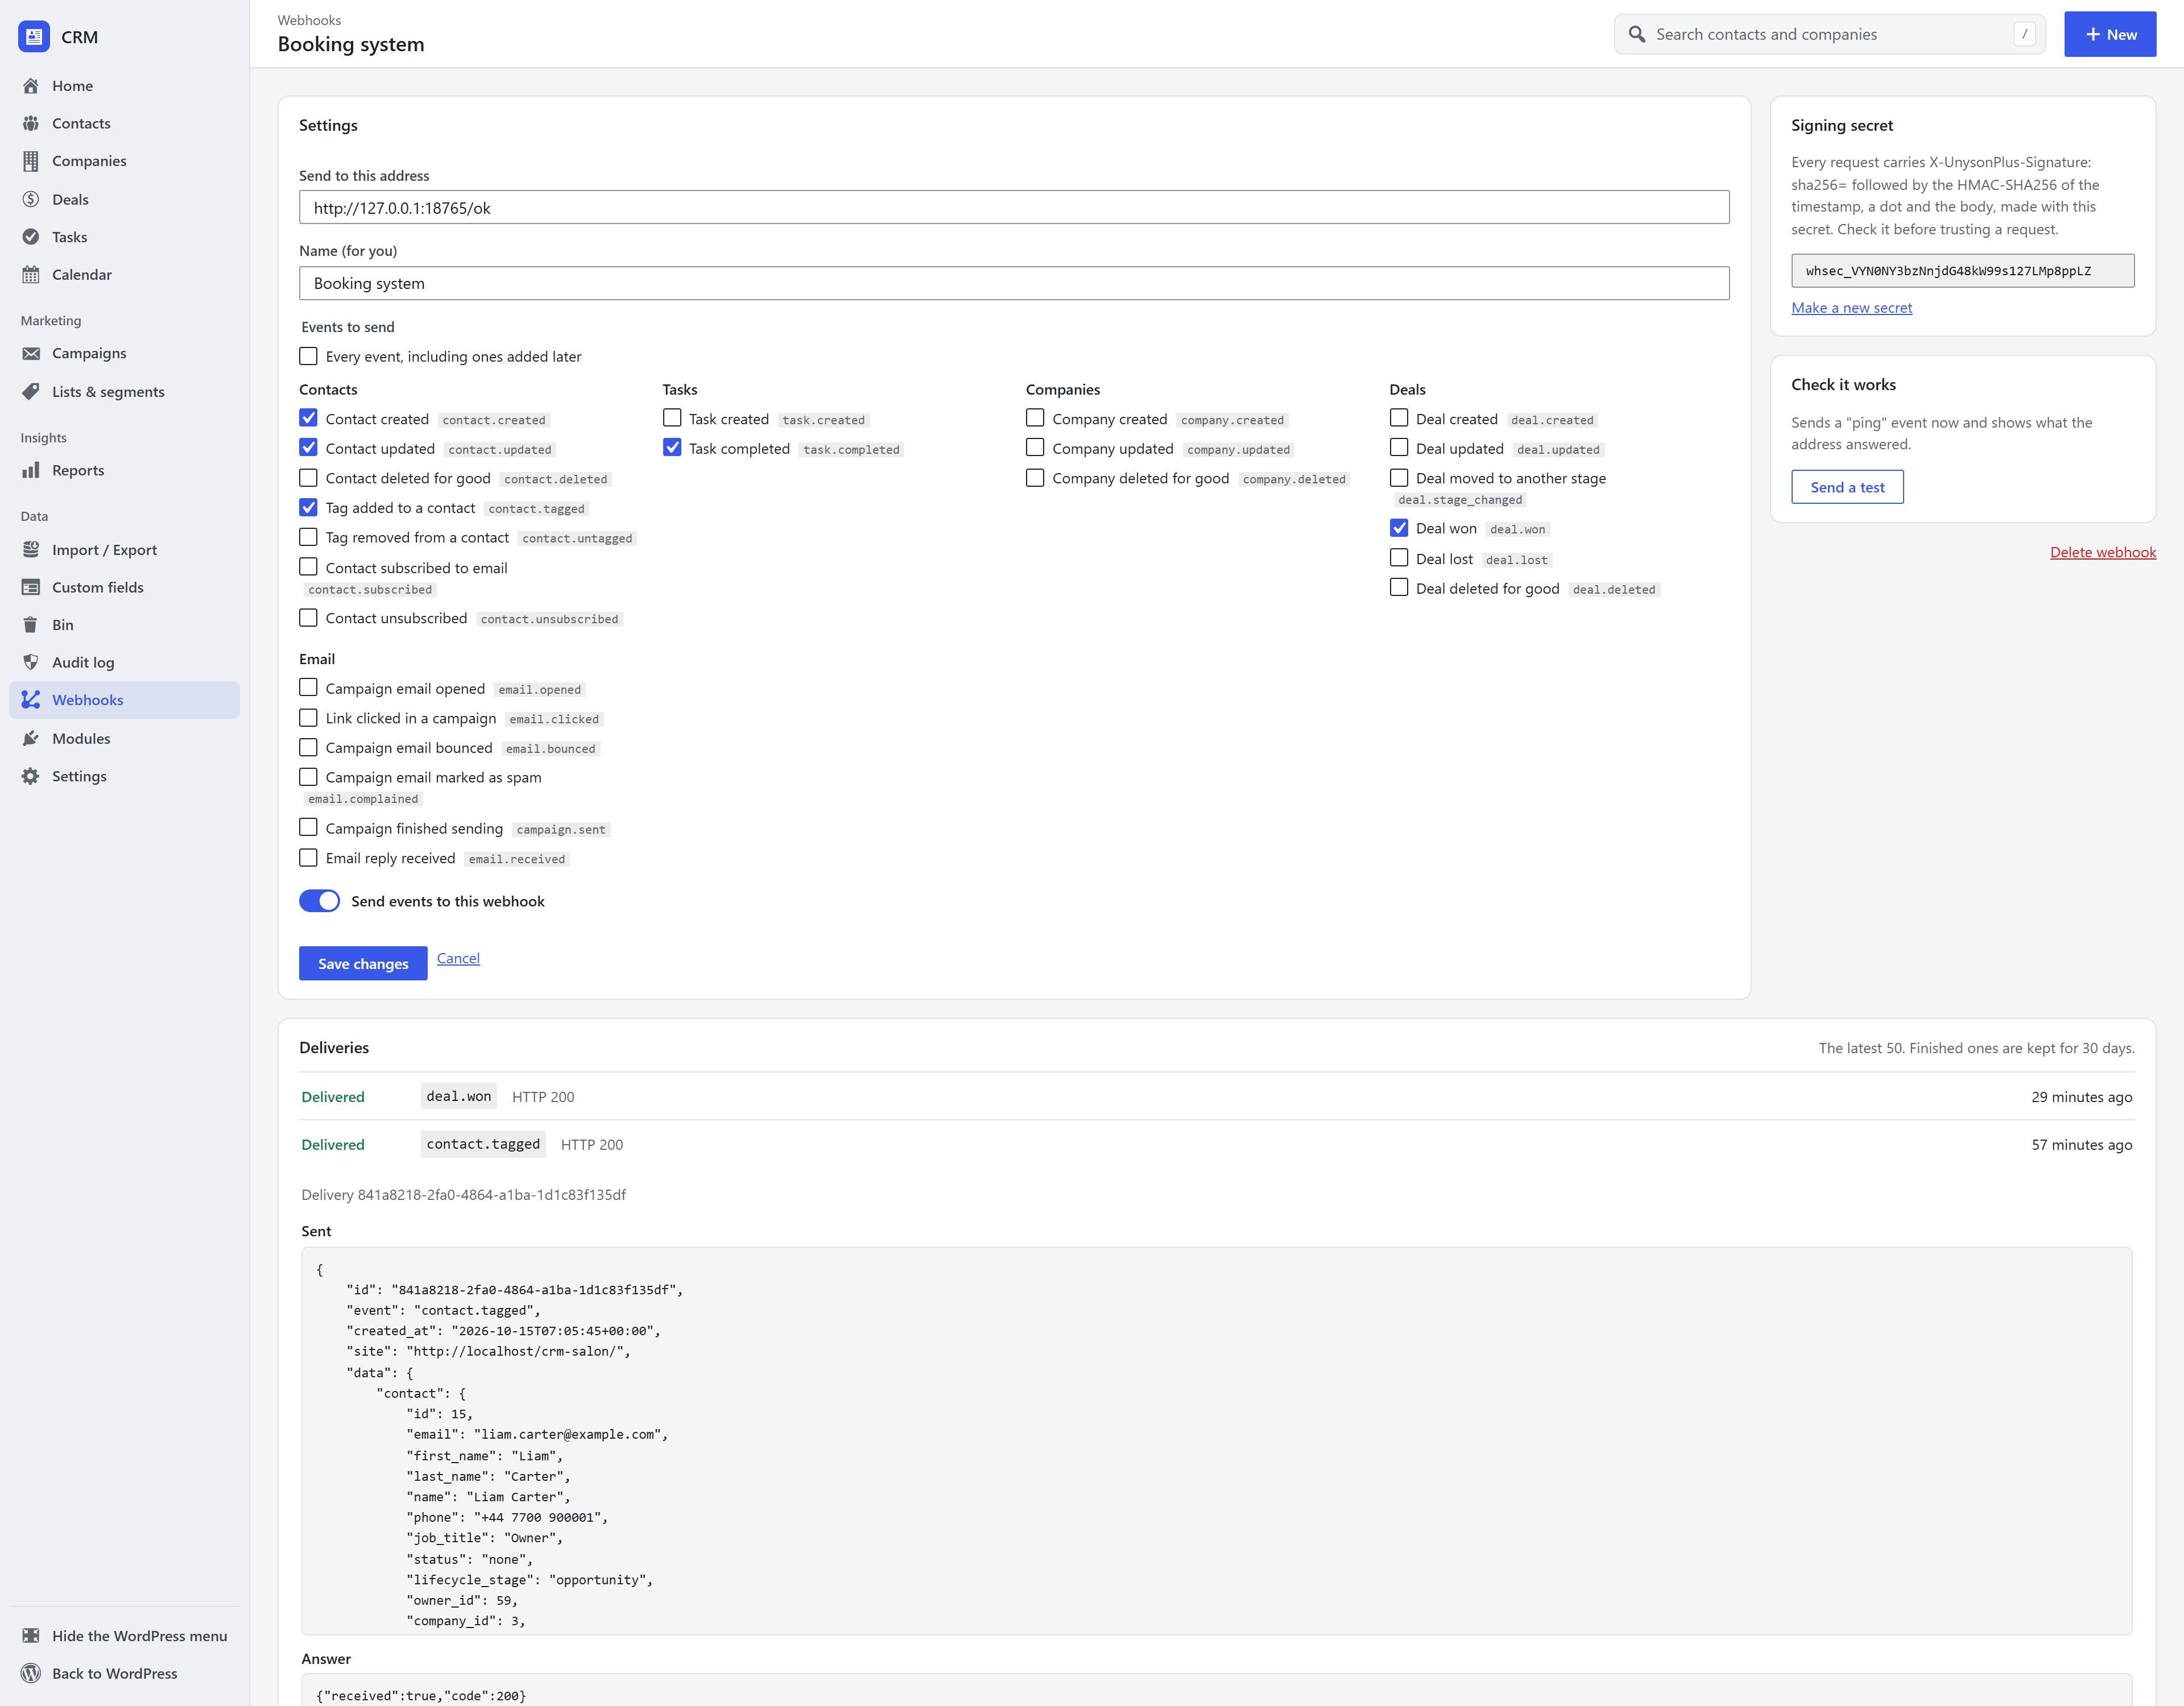
Task: Open Modules via its plug icon
Action: 31,738
